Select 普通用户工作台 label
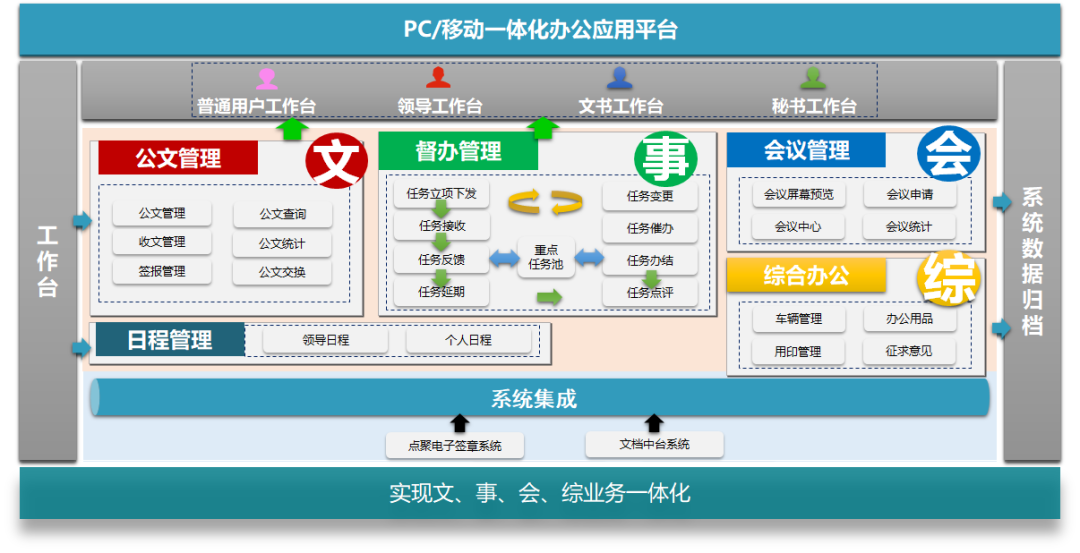The image size is (1080, 553). 256,106
